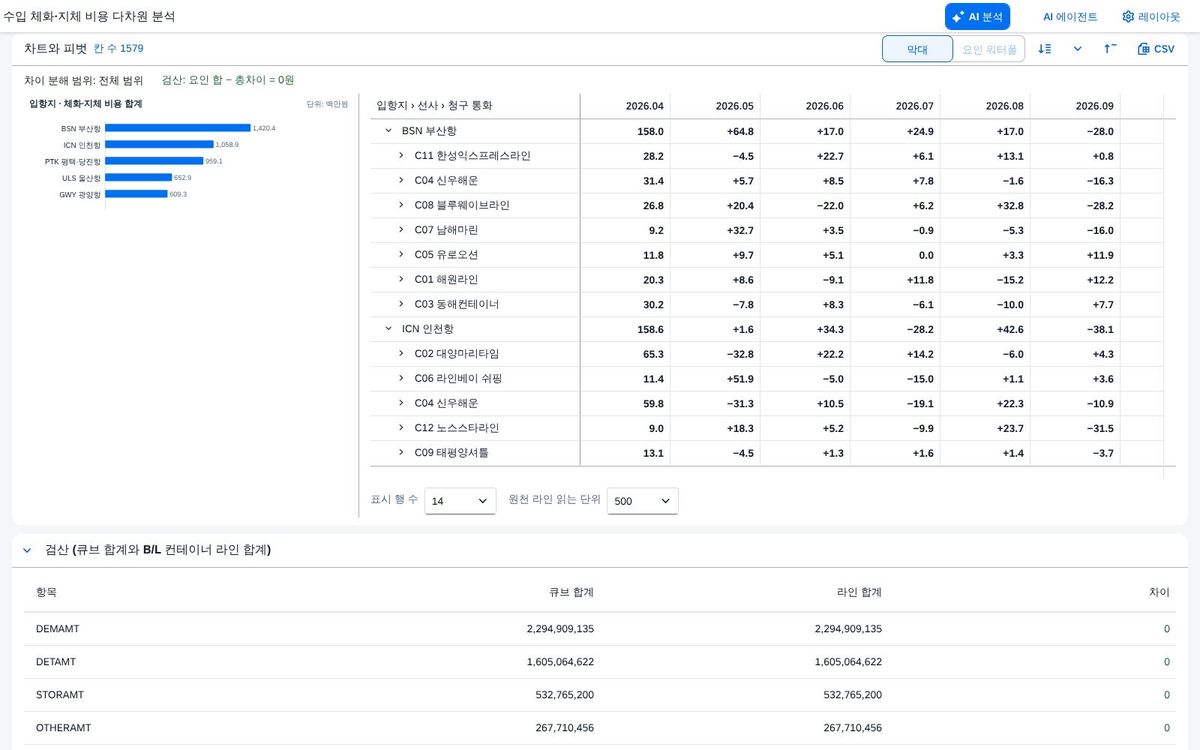The image size is (1200, 750).
Task: Open 레이아웃 layout settings
Action: 1151,17
